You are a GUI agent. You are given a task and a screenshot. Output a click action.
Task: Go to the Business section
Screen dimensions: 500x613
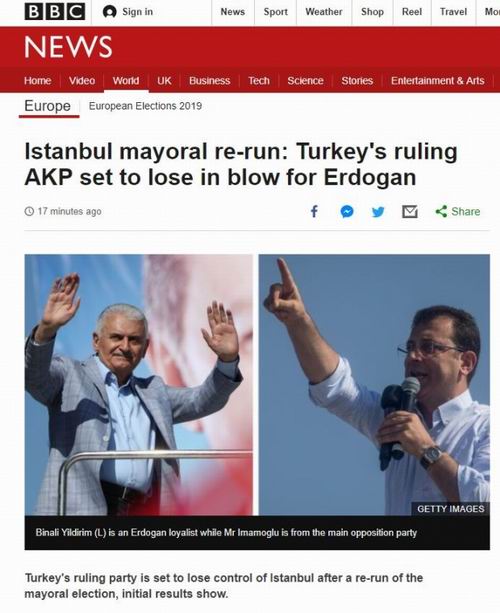click(210, 81)
